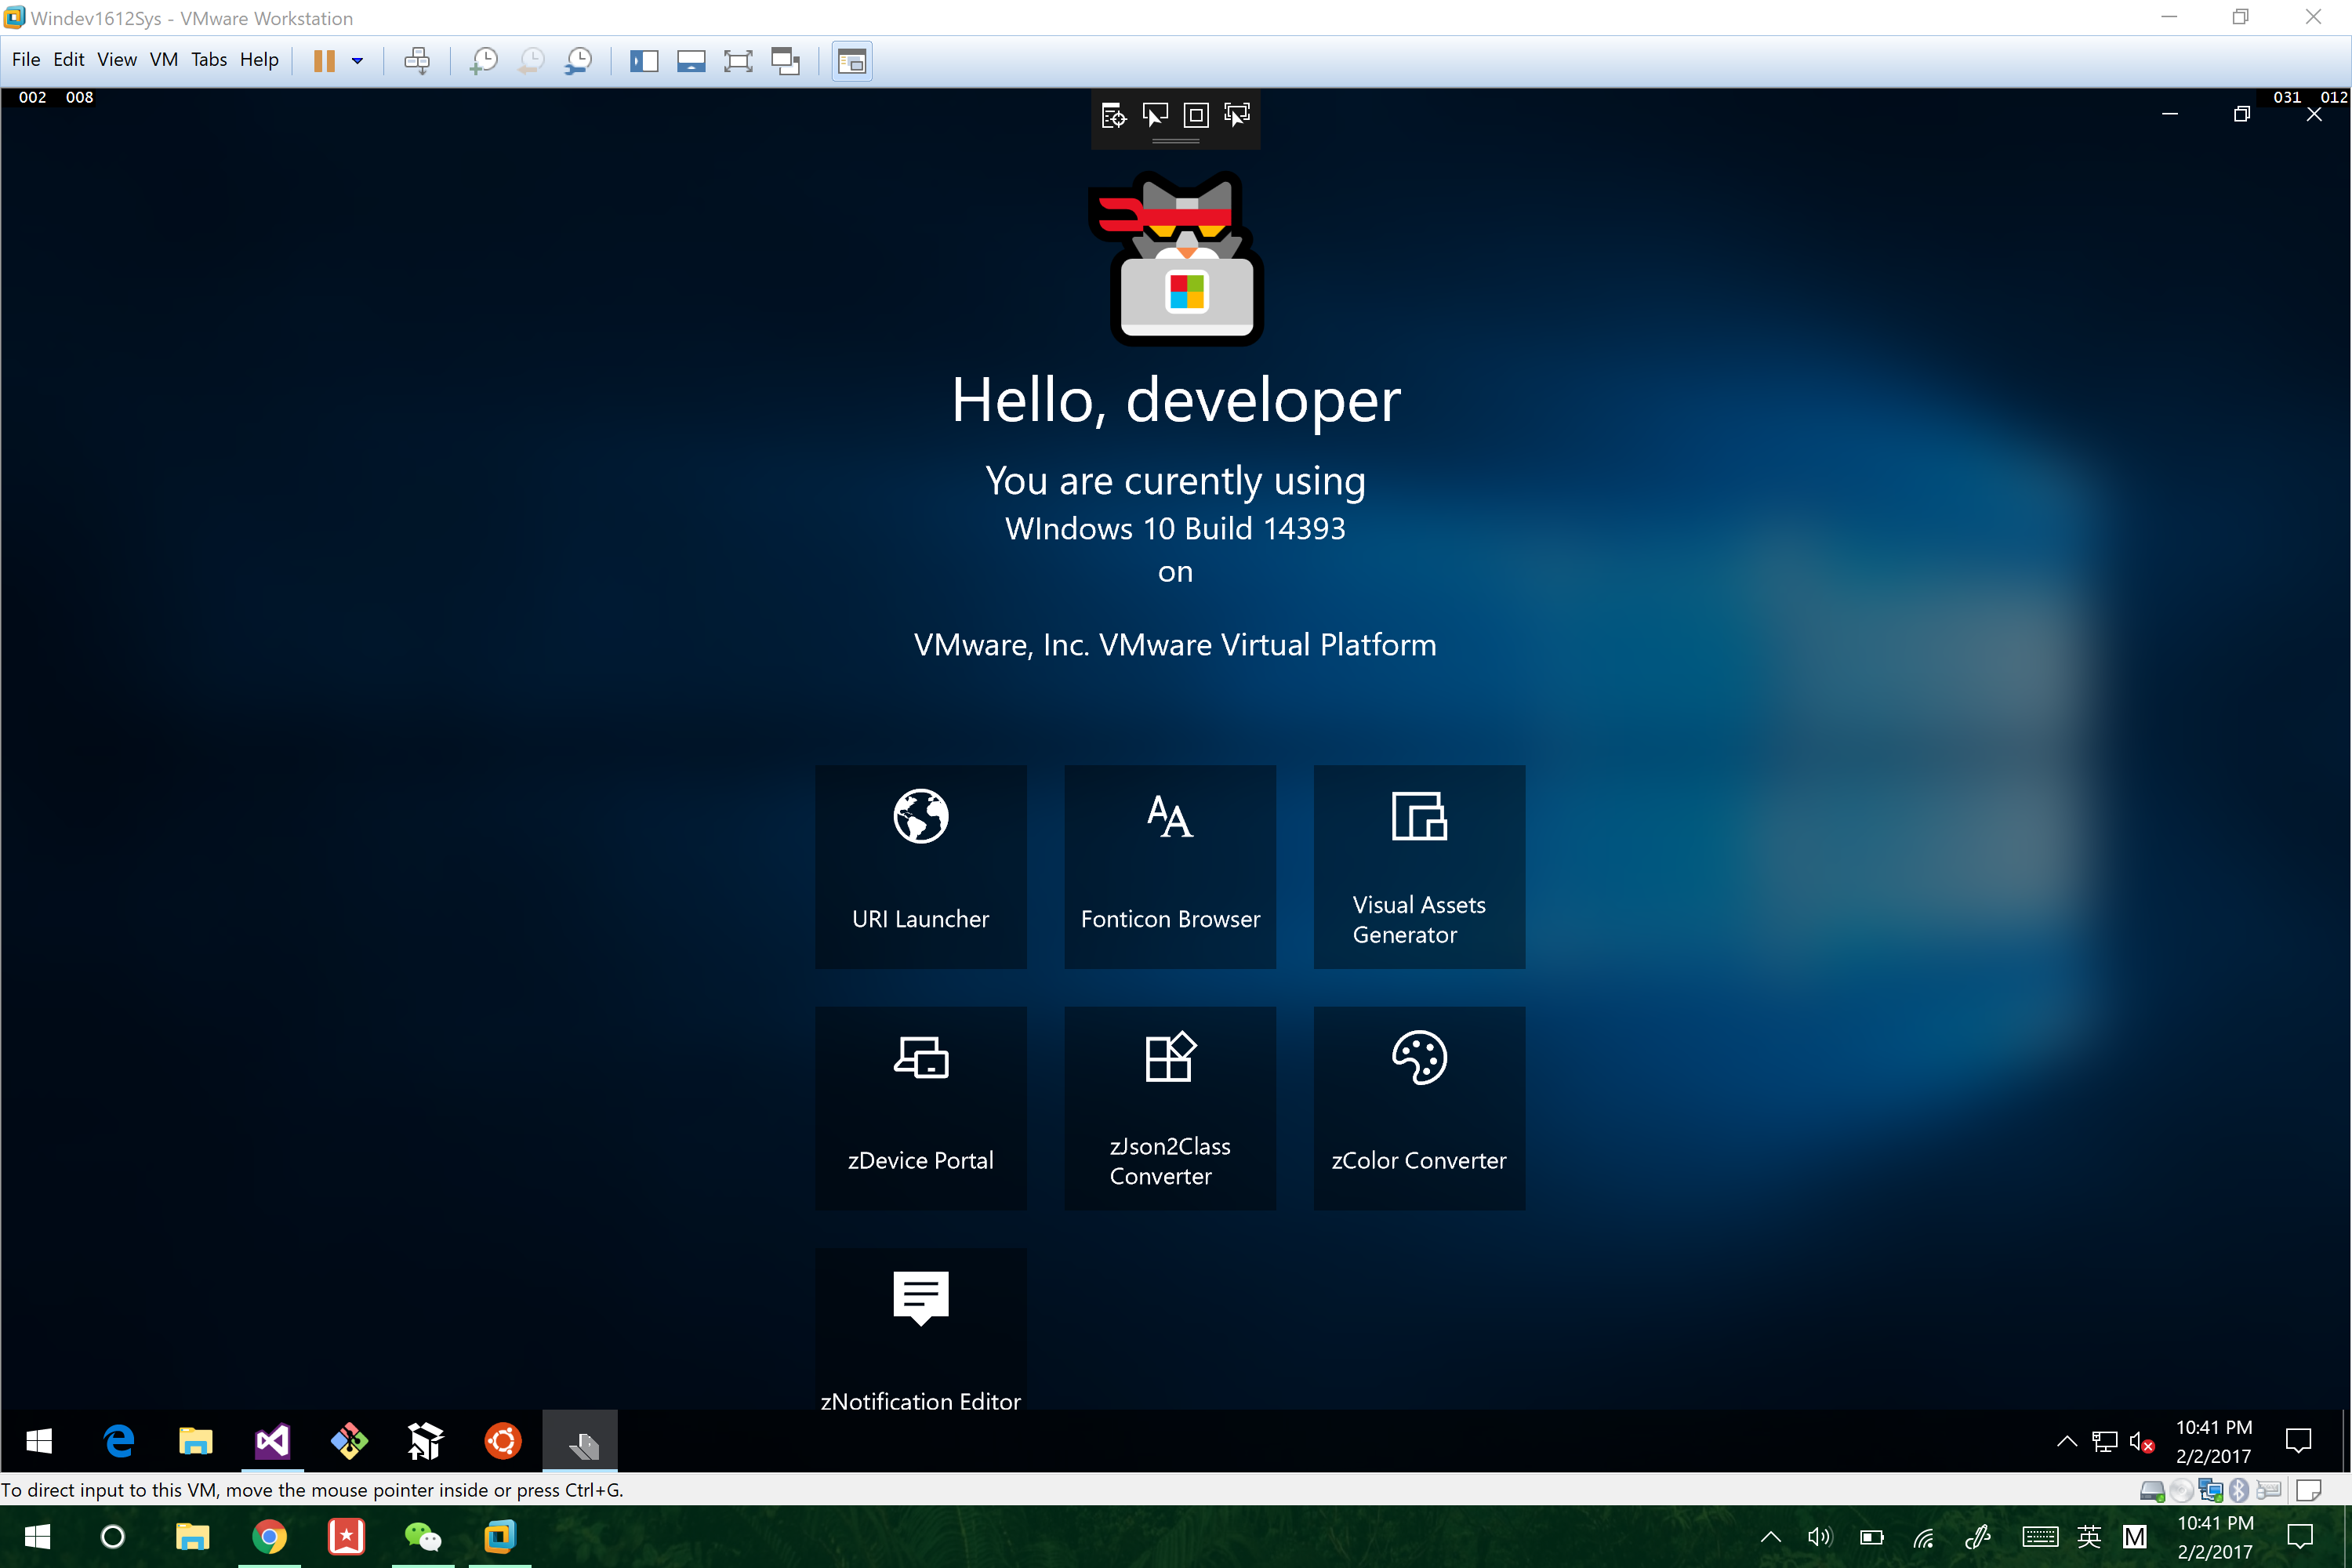2352x1568 pixels.
Task: Switch to Unity mode
Action: point(786,61)
